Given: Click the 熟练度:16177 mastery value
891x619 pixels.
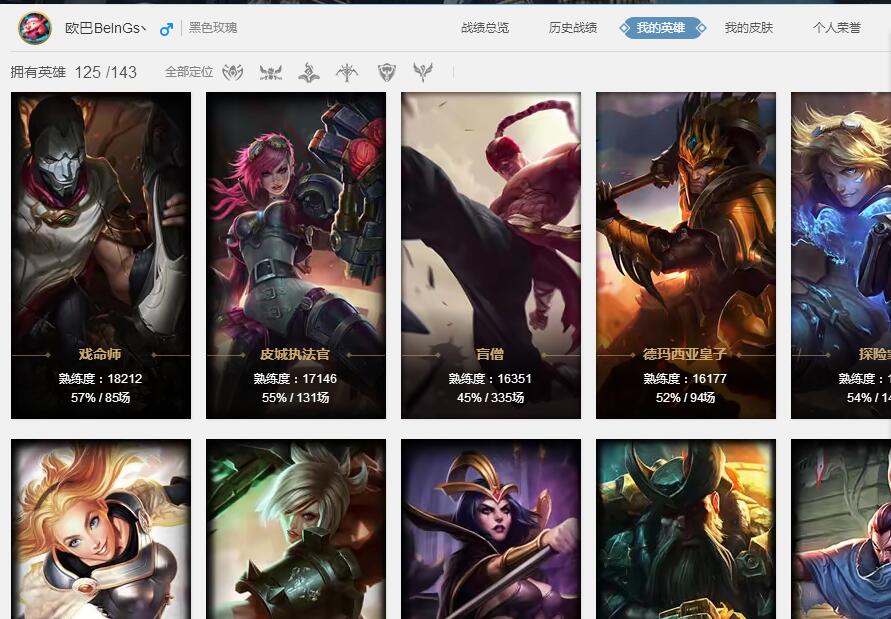Looking at the screenshot, I should [685, 379].
